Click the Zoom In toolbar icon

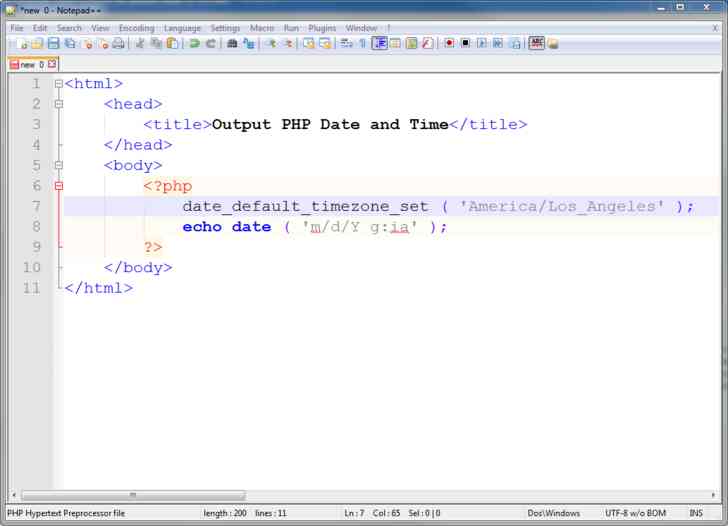click(x=271, y=44)
